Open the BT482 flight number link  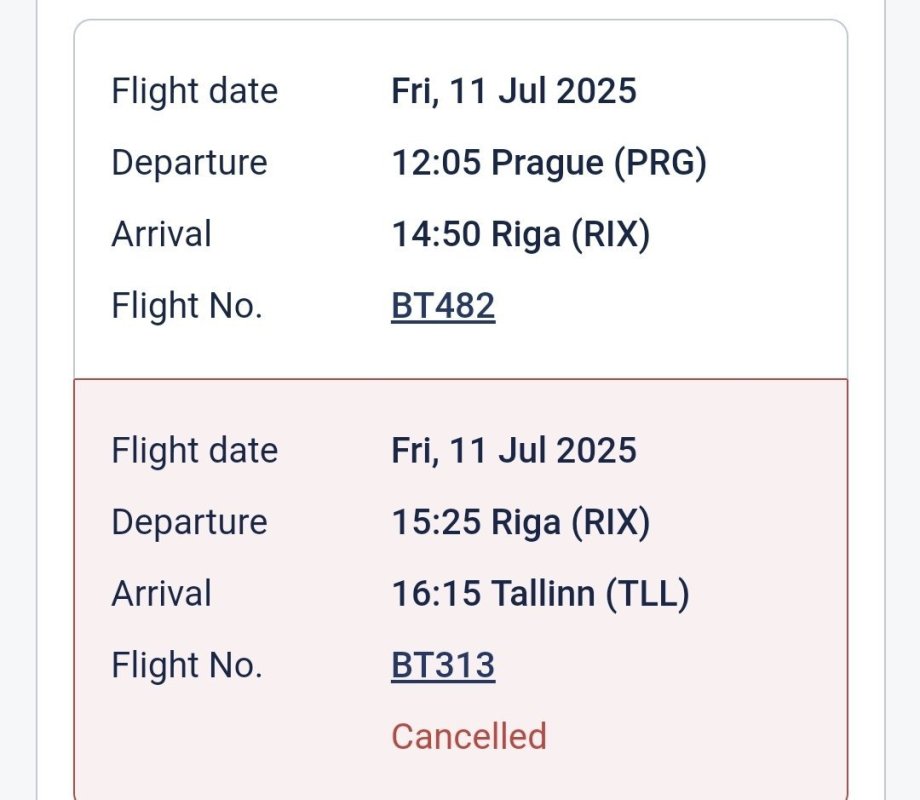pyautogui.click(x=443, y=306)
